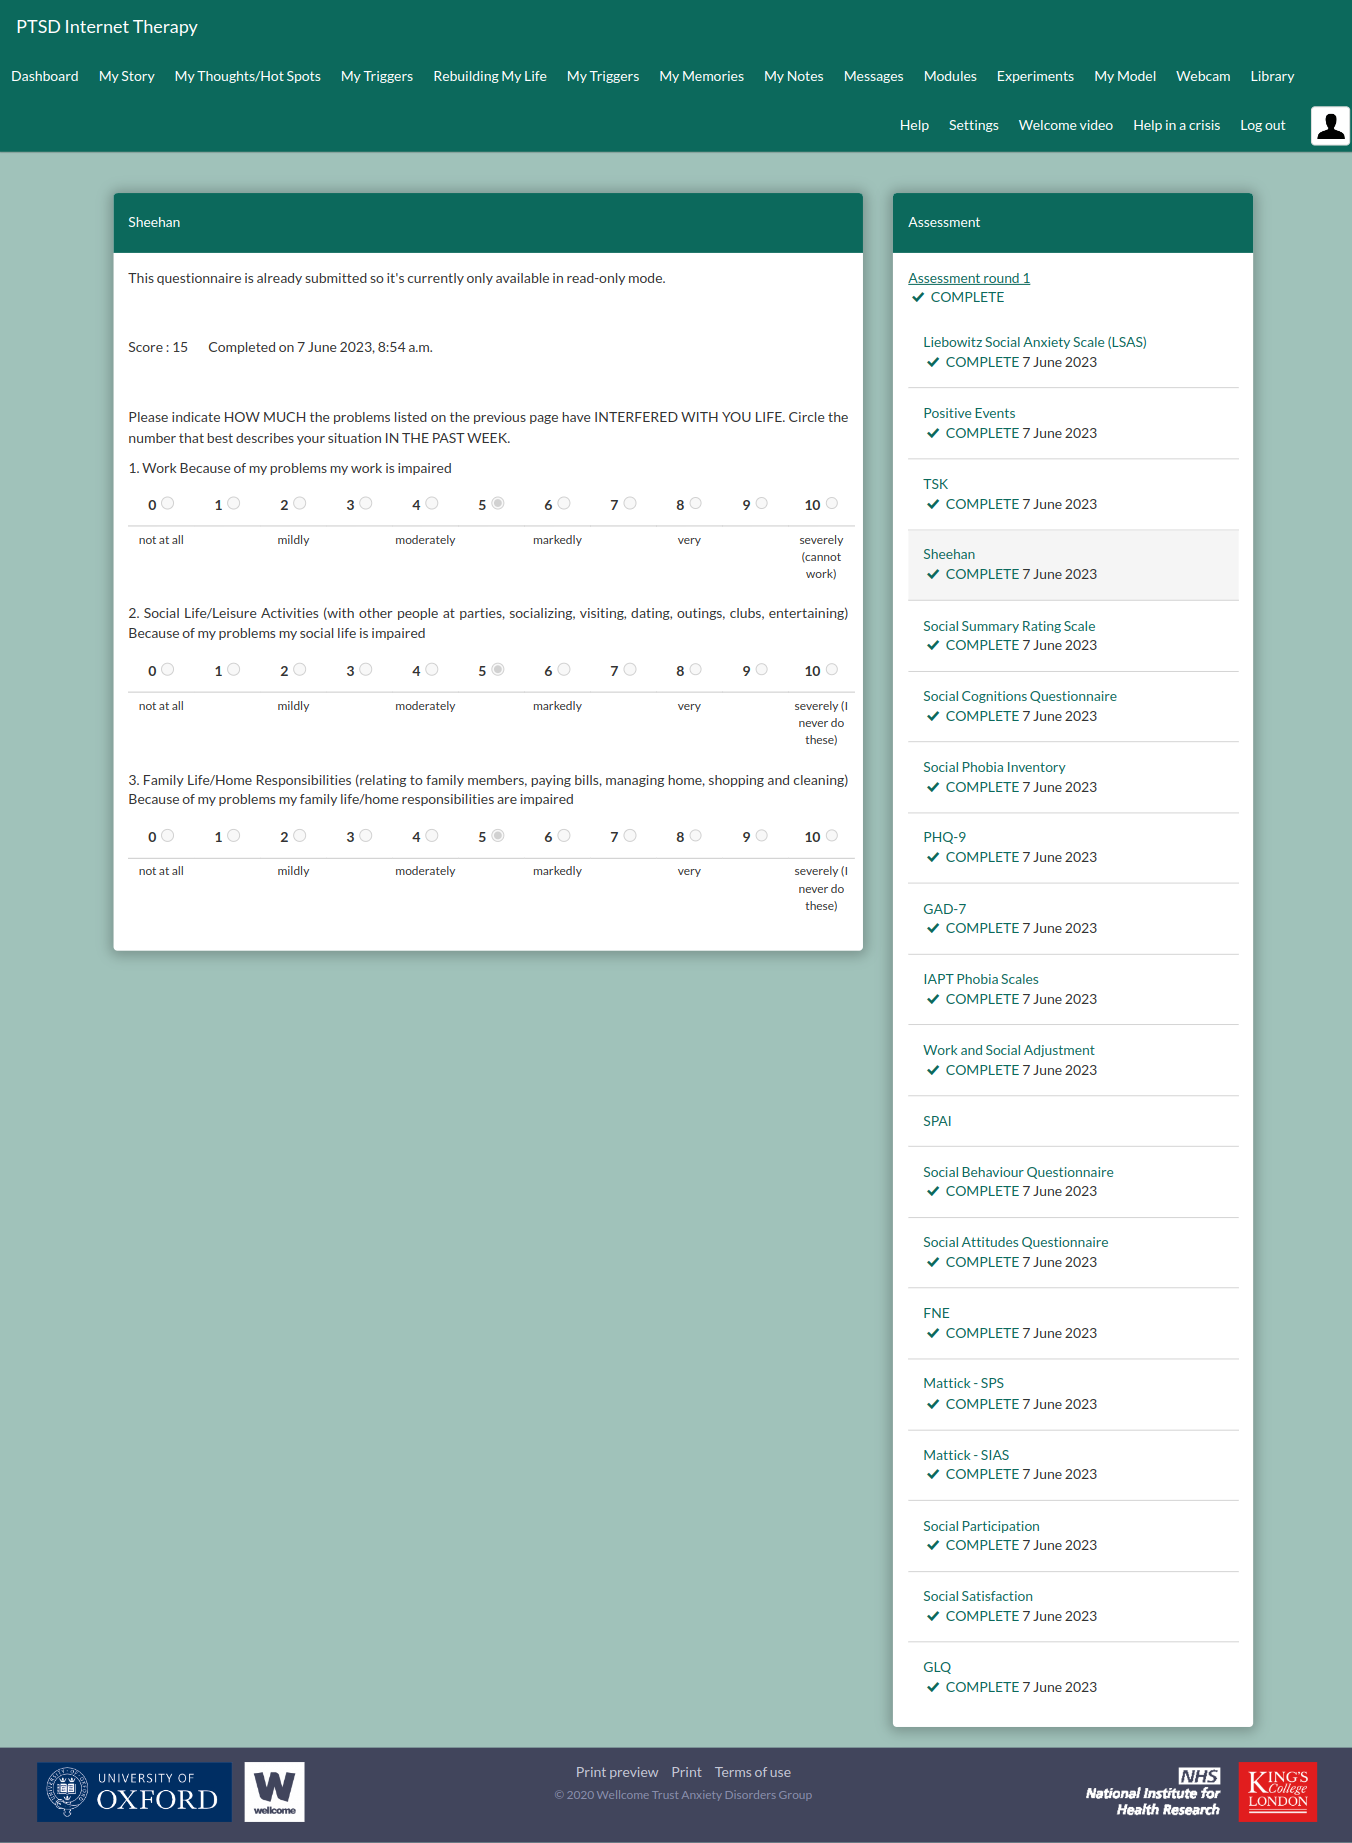Click the Help in a crisis link
This screenshot has width=1352, height=1843.
pos(1176,125)
